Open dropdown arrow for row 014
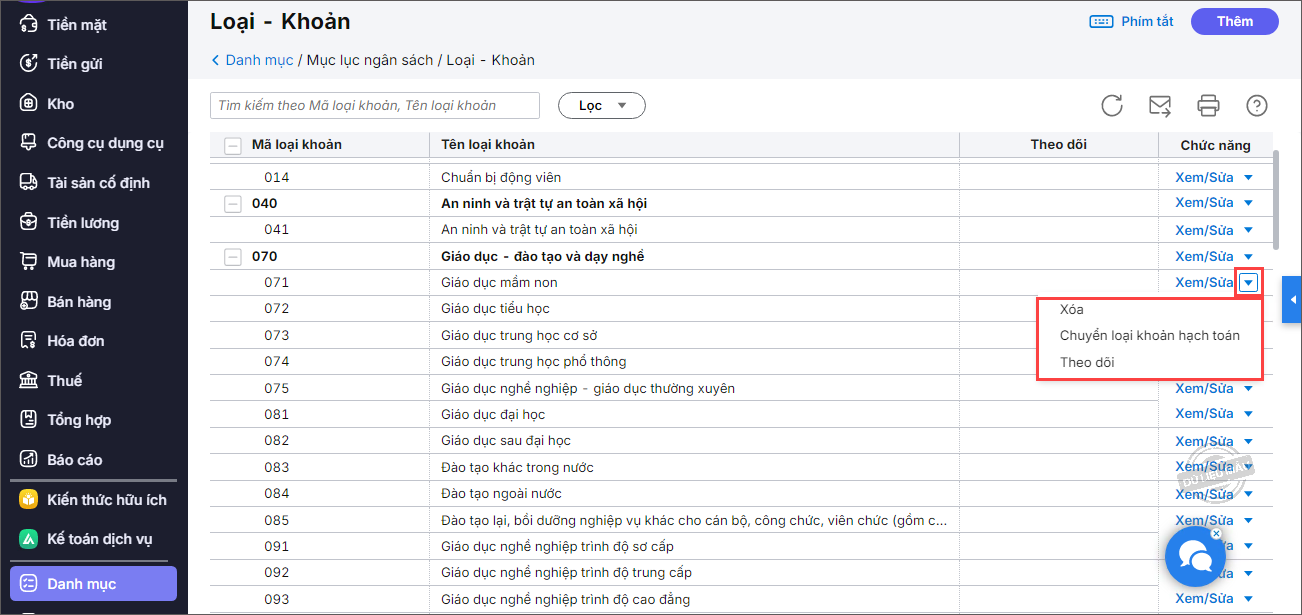 [x=1248, y=178]
